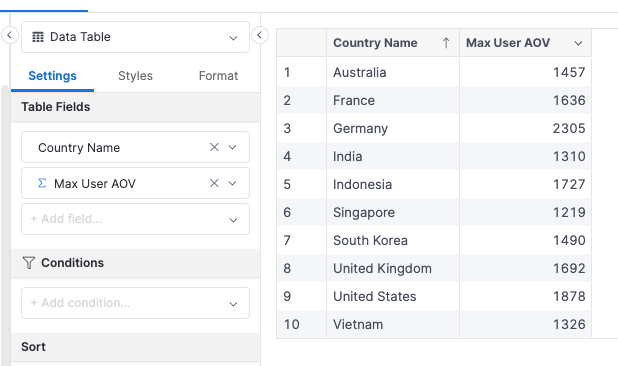Open the Add condition dropdown

click(x=135, y=303)
